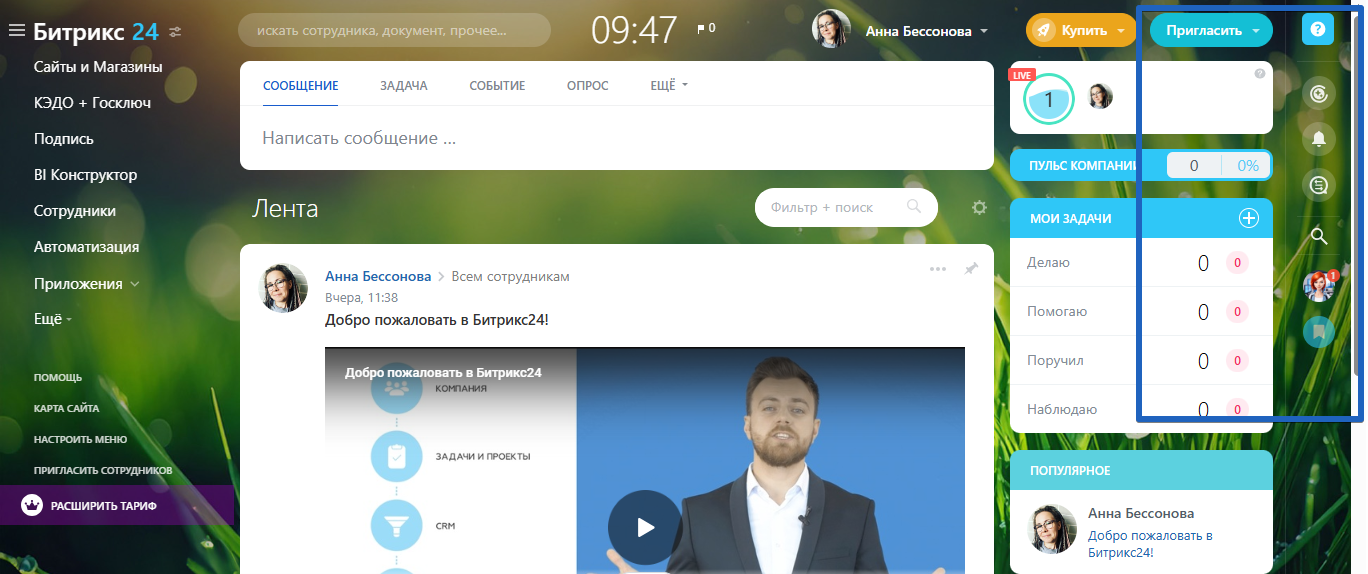Click Всем сотрудникам recipient in post

pyautogui.click(x=510, y=276)
